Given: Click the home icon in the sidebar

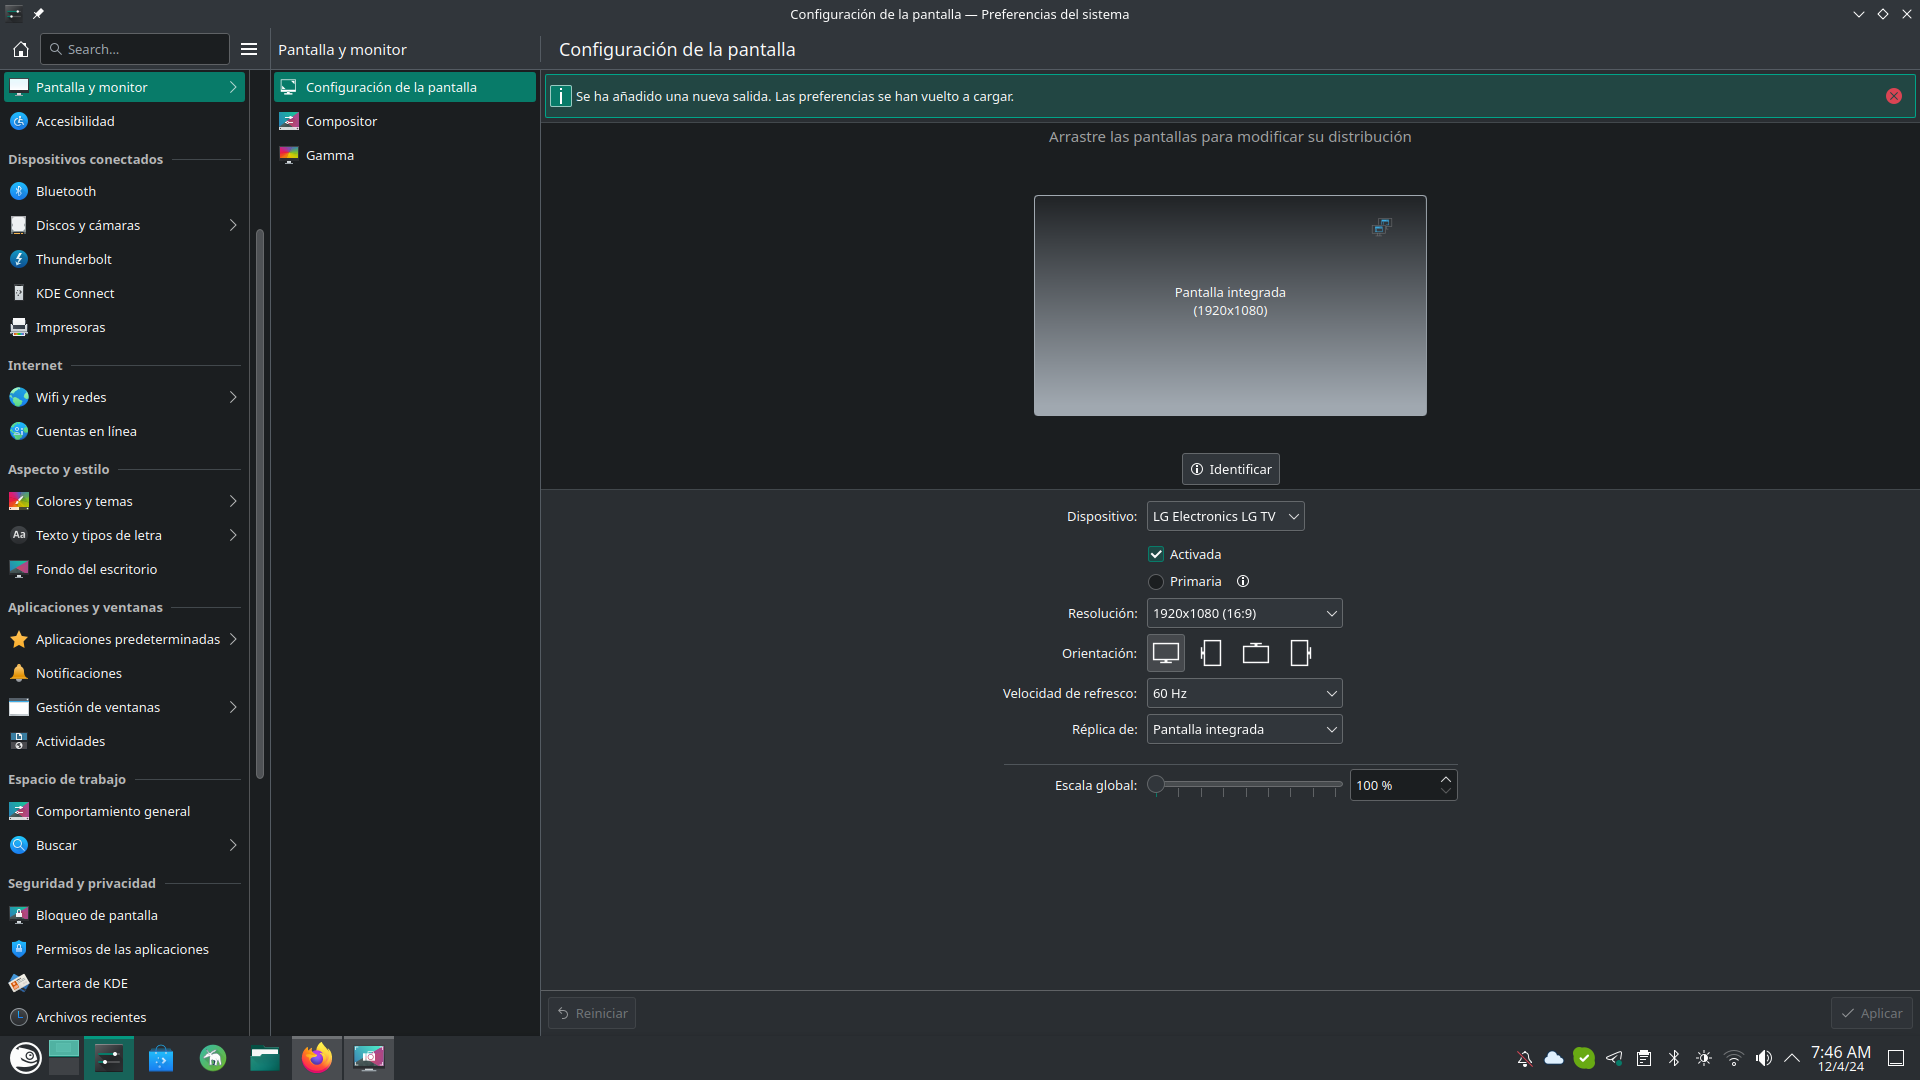Looking at the screenshot, I should [21, 49].
